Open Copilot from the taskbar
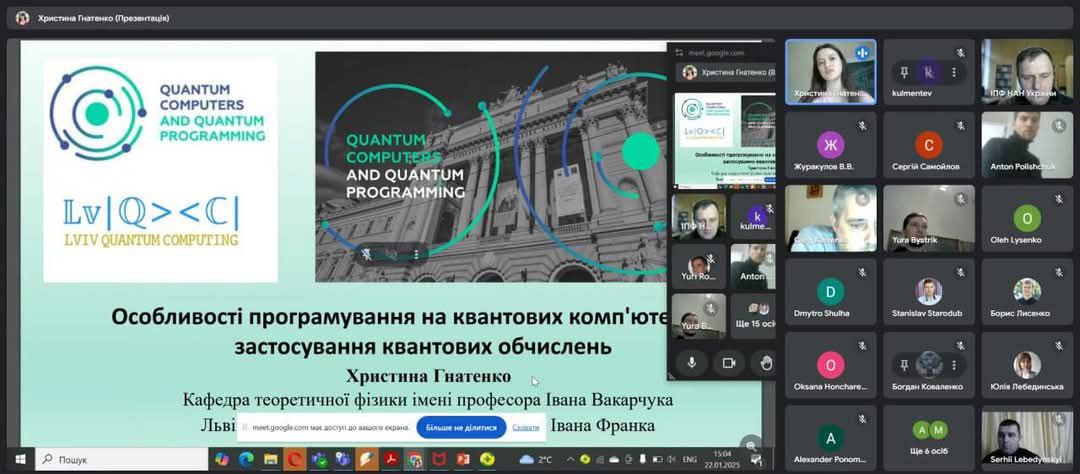 tap(221, 459)
